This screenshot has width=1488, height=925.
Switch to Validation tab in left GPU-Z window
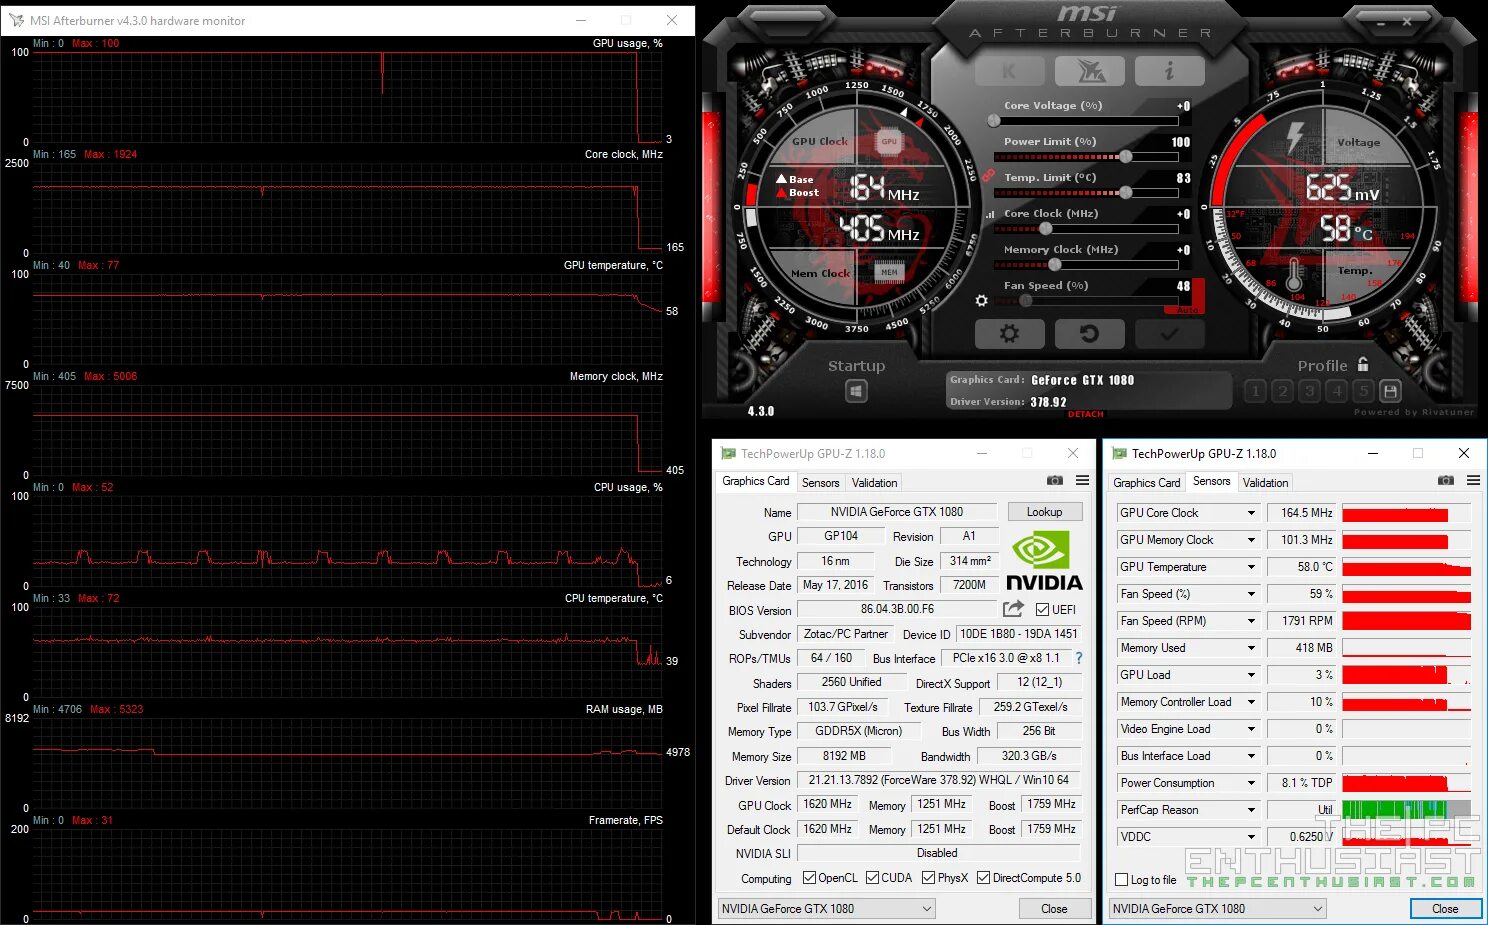tap(874, 482)
